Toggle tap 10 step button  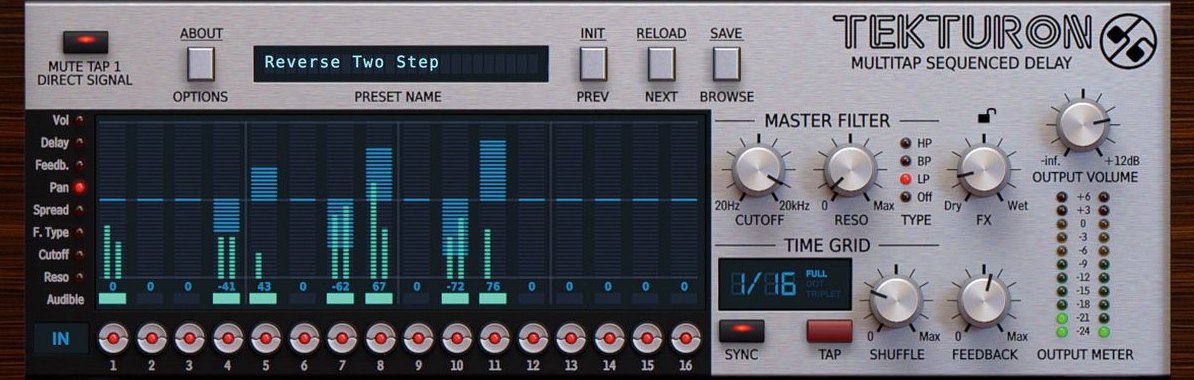(x=457, y=338)
